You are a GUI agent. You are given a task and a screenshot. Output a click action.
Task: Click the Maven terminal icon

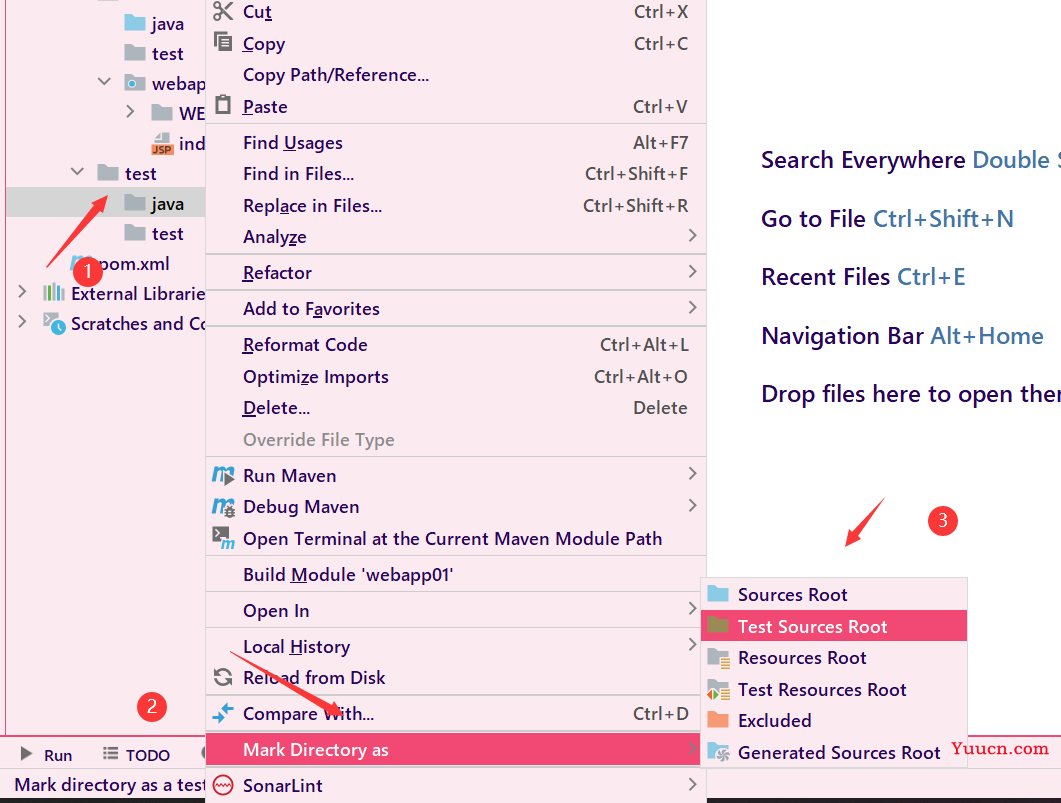(223, 538)
